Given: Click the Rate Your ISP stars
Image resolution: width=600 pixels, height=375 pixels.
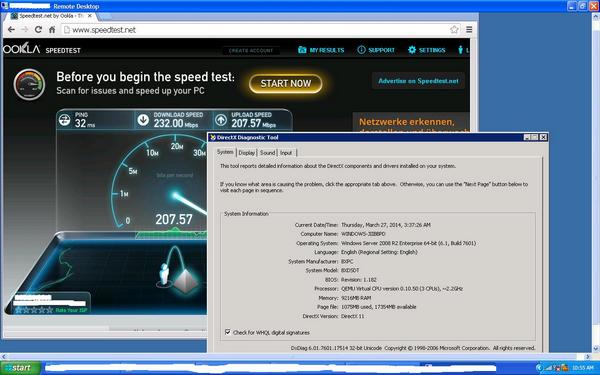Looking at the screenshot, I should click(x=34, y=310).
